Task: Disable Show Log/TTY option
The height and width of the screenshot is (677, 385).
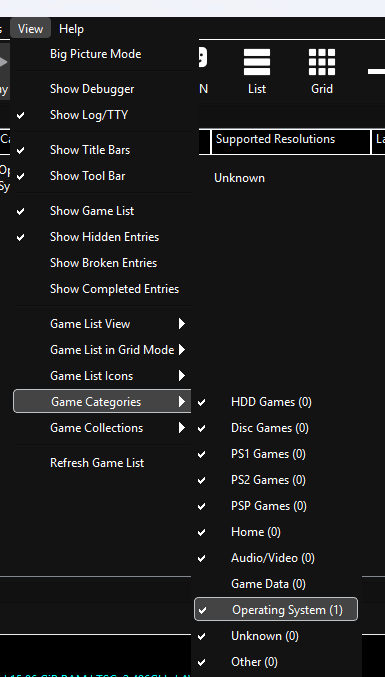Action: [102, 115]
